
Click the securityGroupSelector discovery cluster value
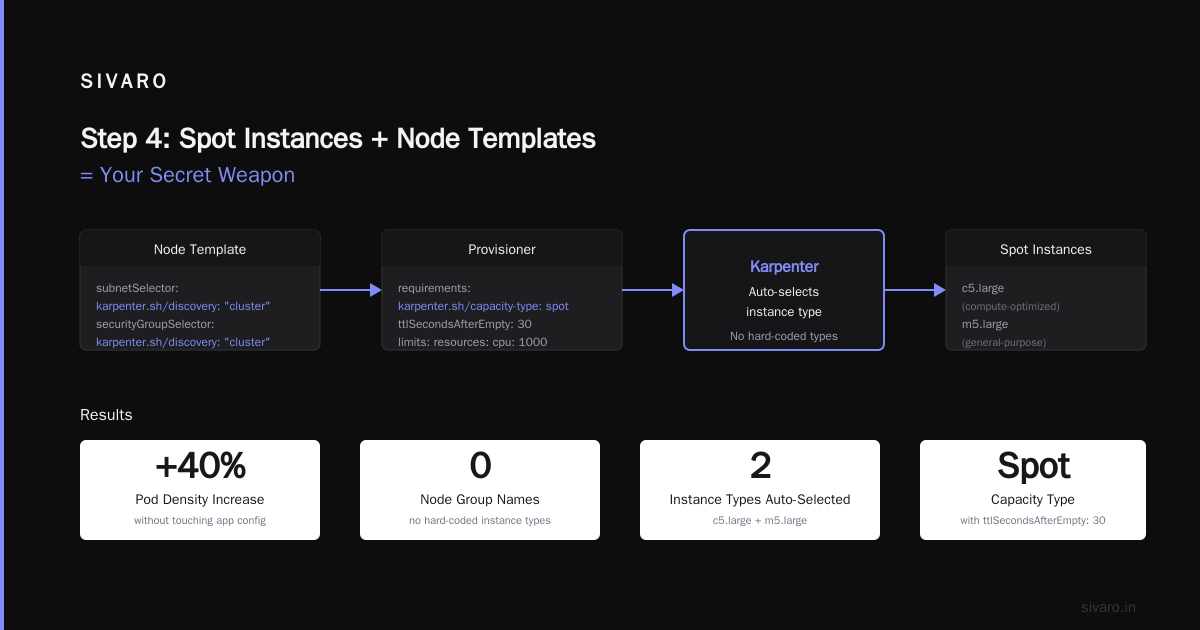coord(183,342)
